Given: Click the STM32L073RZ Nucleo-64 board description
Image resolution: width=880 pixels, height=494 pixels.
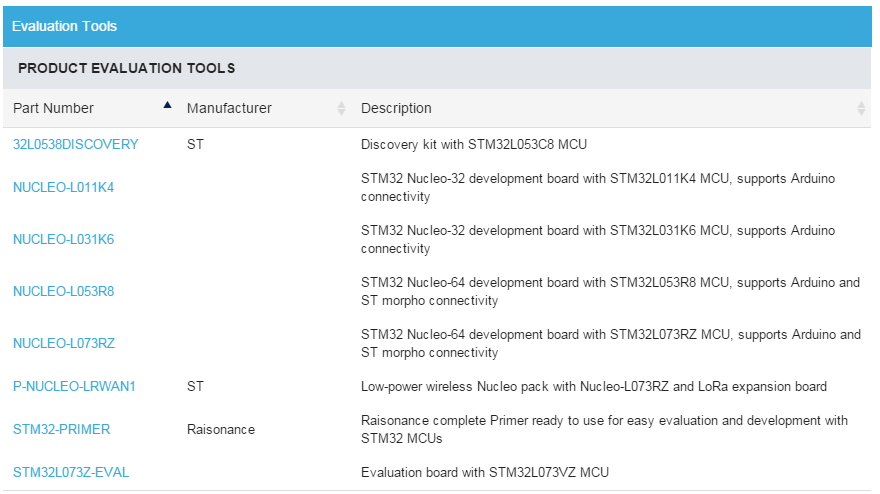Looking at the screenshot, I should pyautogui.click(x=611, y=344).
